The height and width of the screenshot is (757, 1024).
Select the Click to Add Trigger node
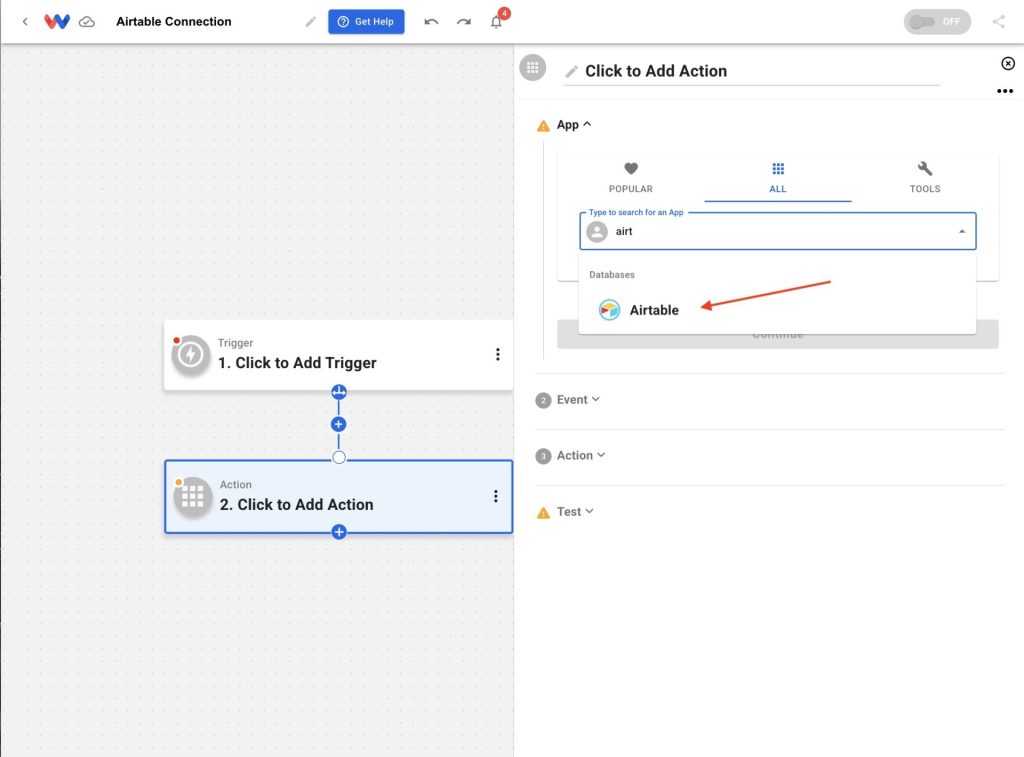click(x=338, y=355)
